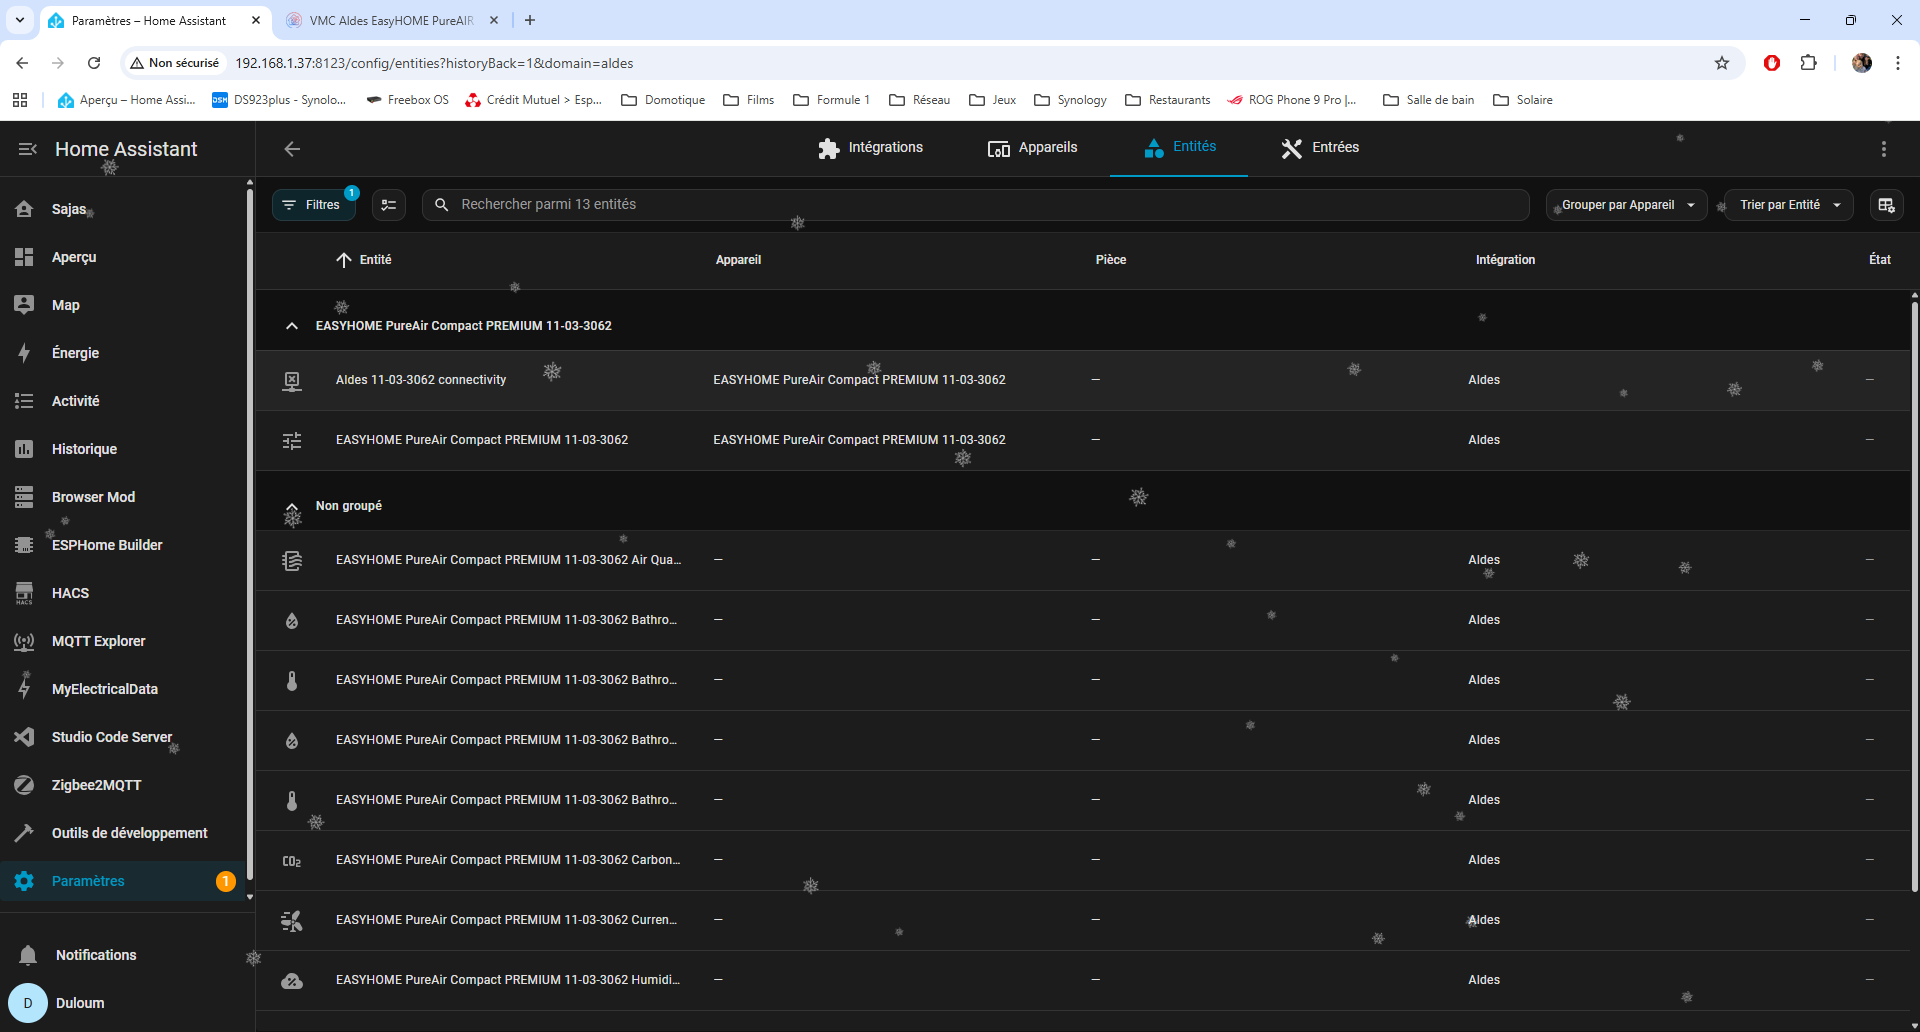Reload the page in browser
Screen dimensions: 1920x1032
tap(94, 63)
